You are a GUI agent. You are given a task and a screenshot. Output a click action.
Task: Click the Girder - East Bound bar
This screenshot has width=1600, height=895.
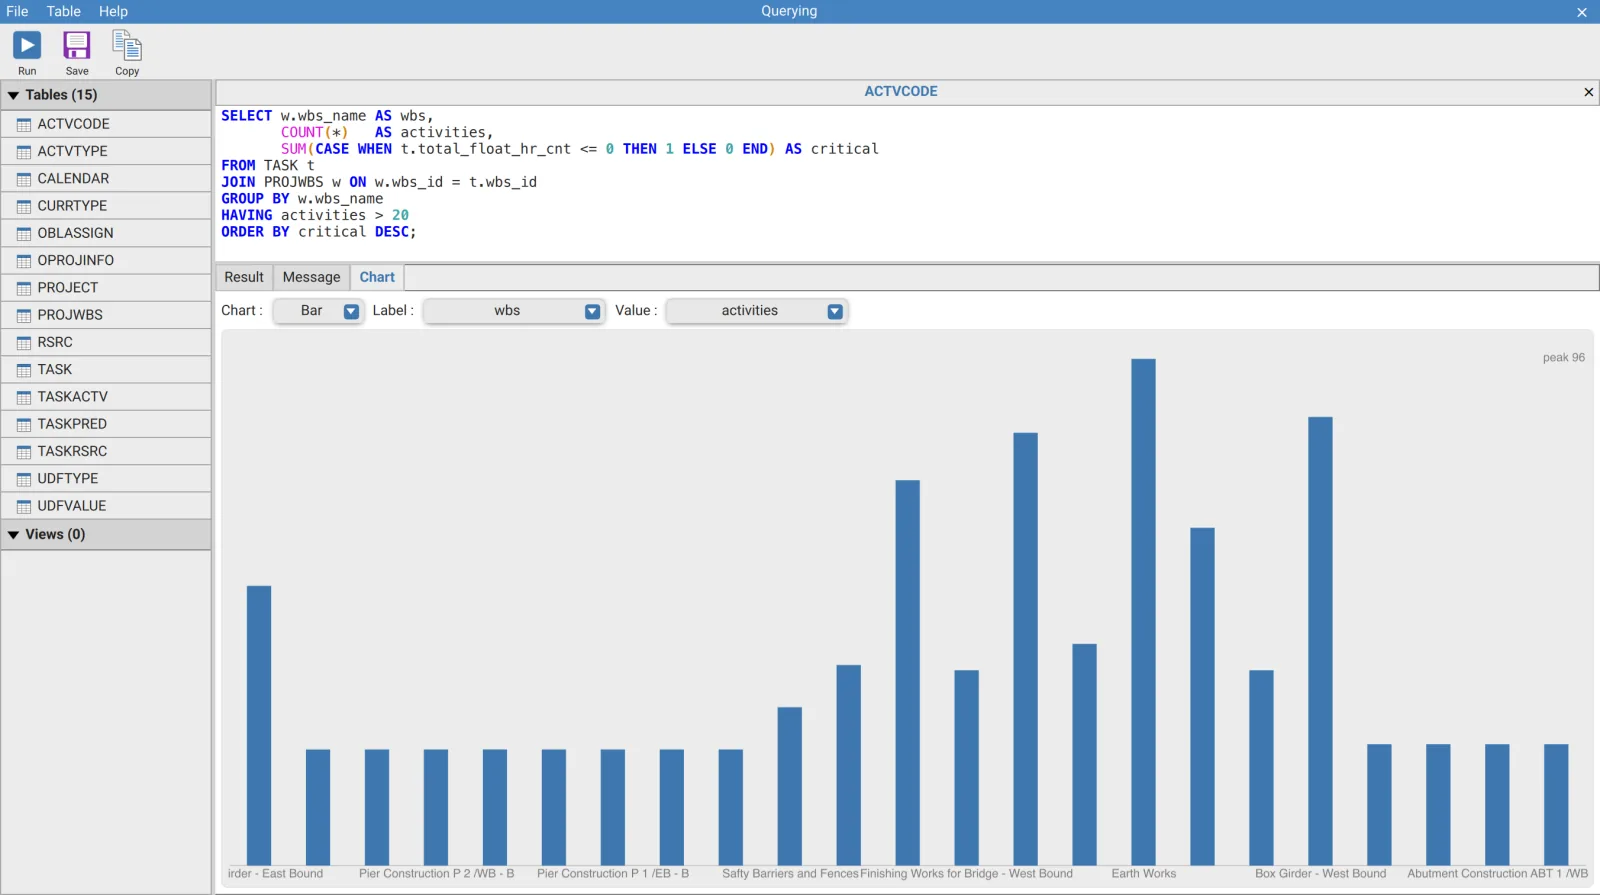coord(259,725)
